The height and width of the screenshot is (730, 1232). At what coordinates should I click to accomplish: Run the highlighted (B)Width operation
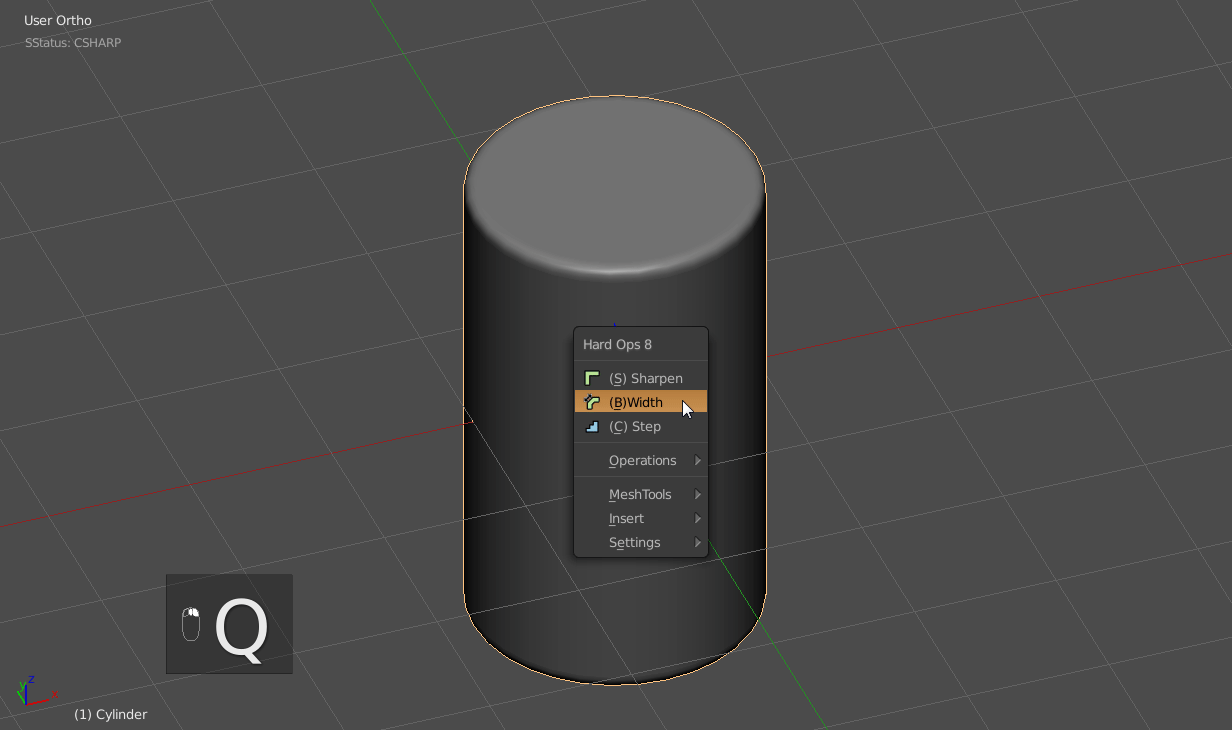635,402
